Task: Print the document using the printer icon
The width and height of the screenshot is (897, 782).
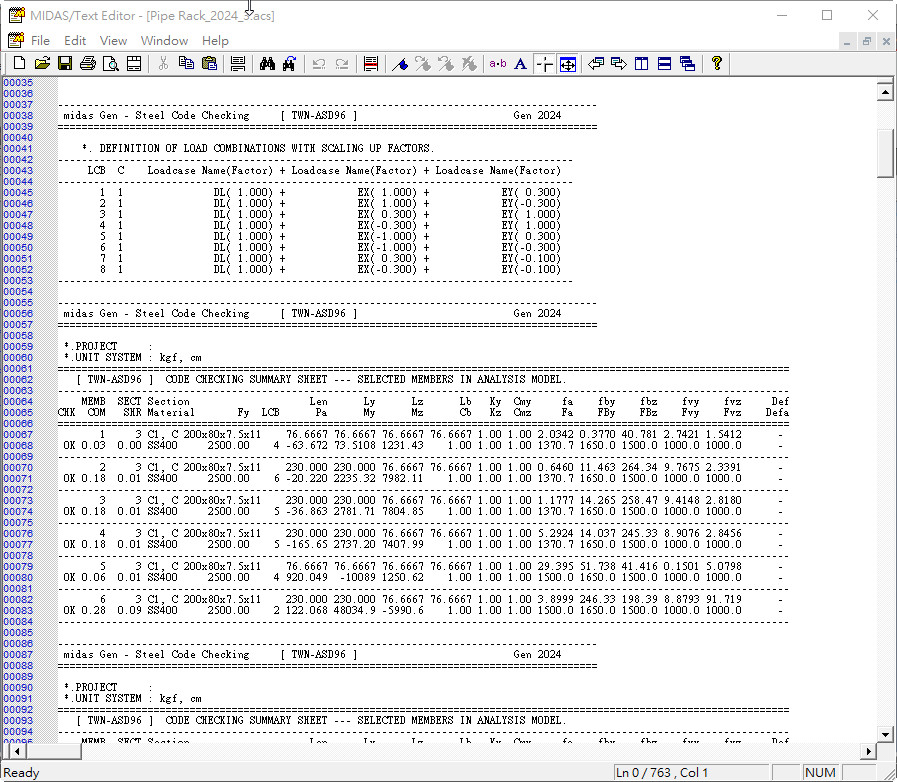Action: [x=88, y=63]
